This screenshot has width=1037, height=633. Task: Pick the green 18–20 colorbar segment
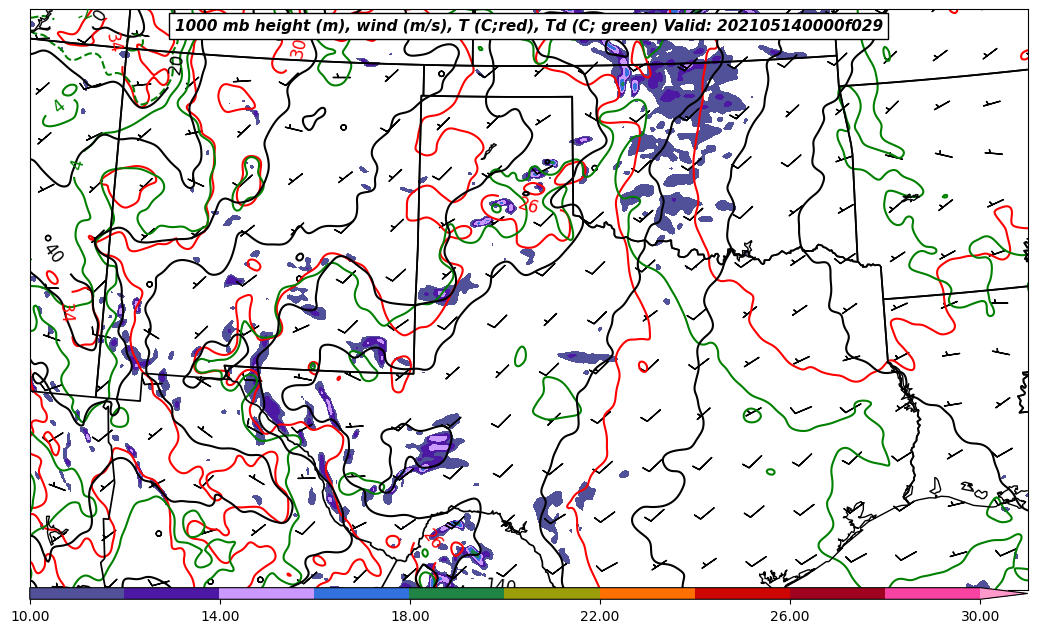[456, 593]
